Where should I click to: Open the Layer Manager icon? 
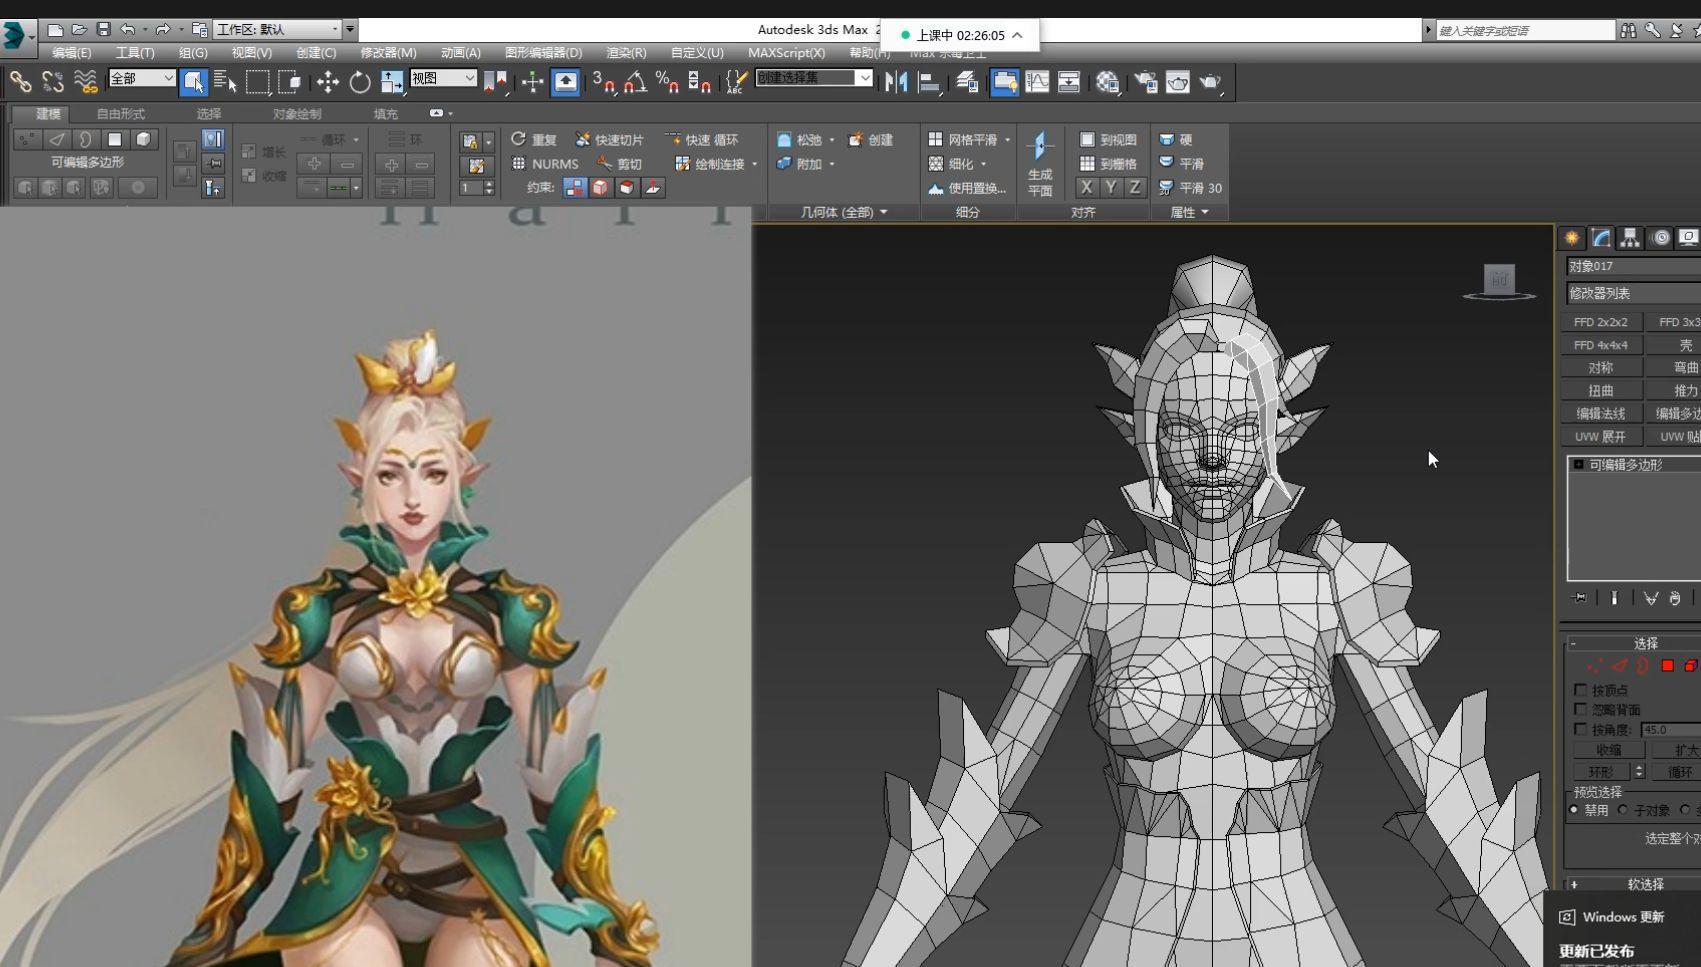967,82
